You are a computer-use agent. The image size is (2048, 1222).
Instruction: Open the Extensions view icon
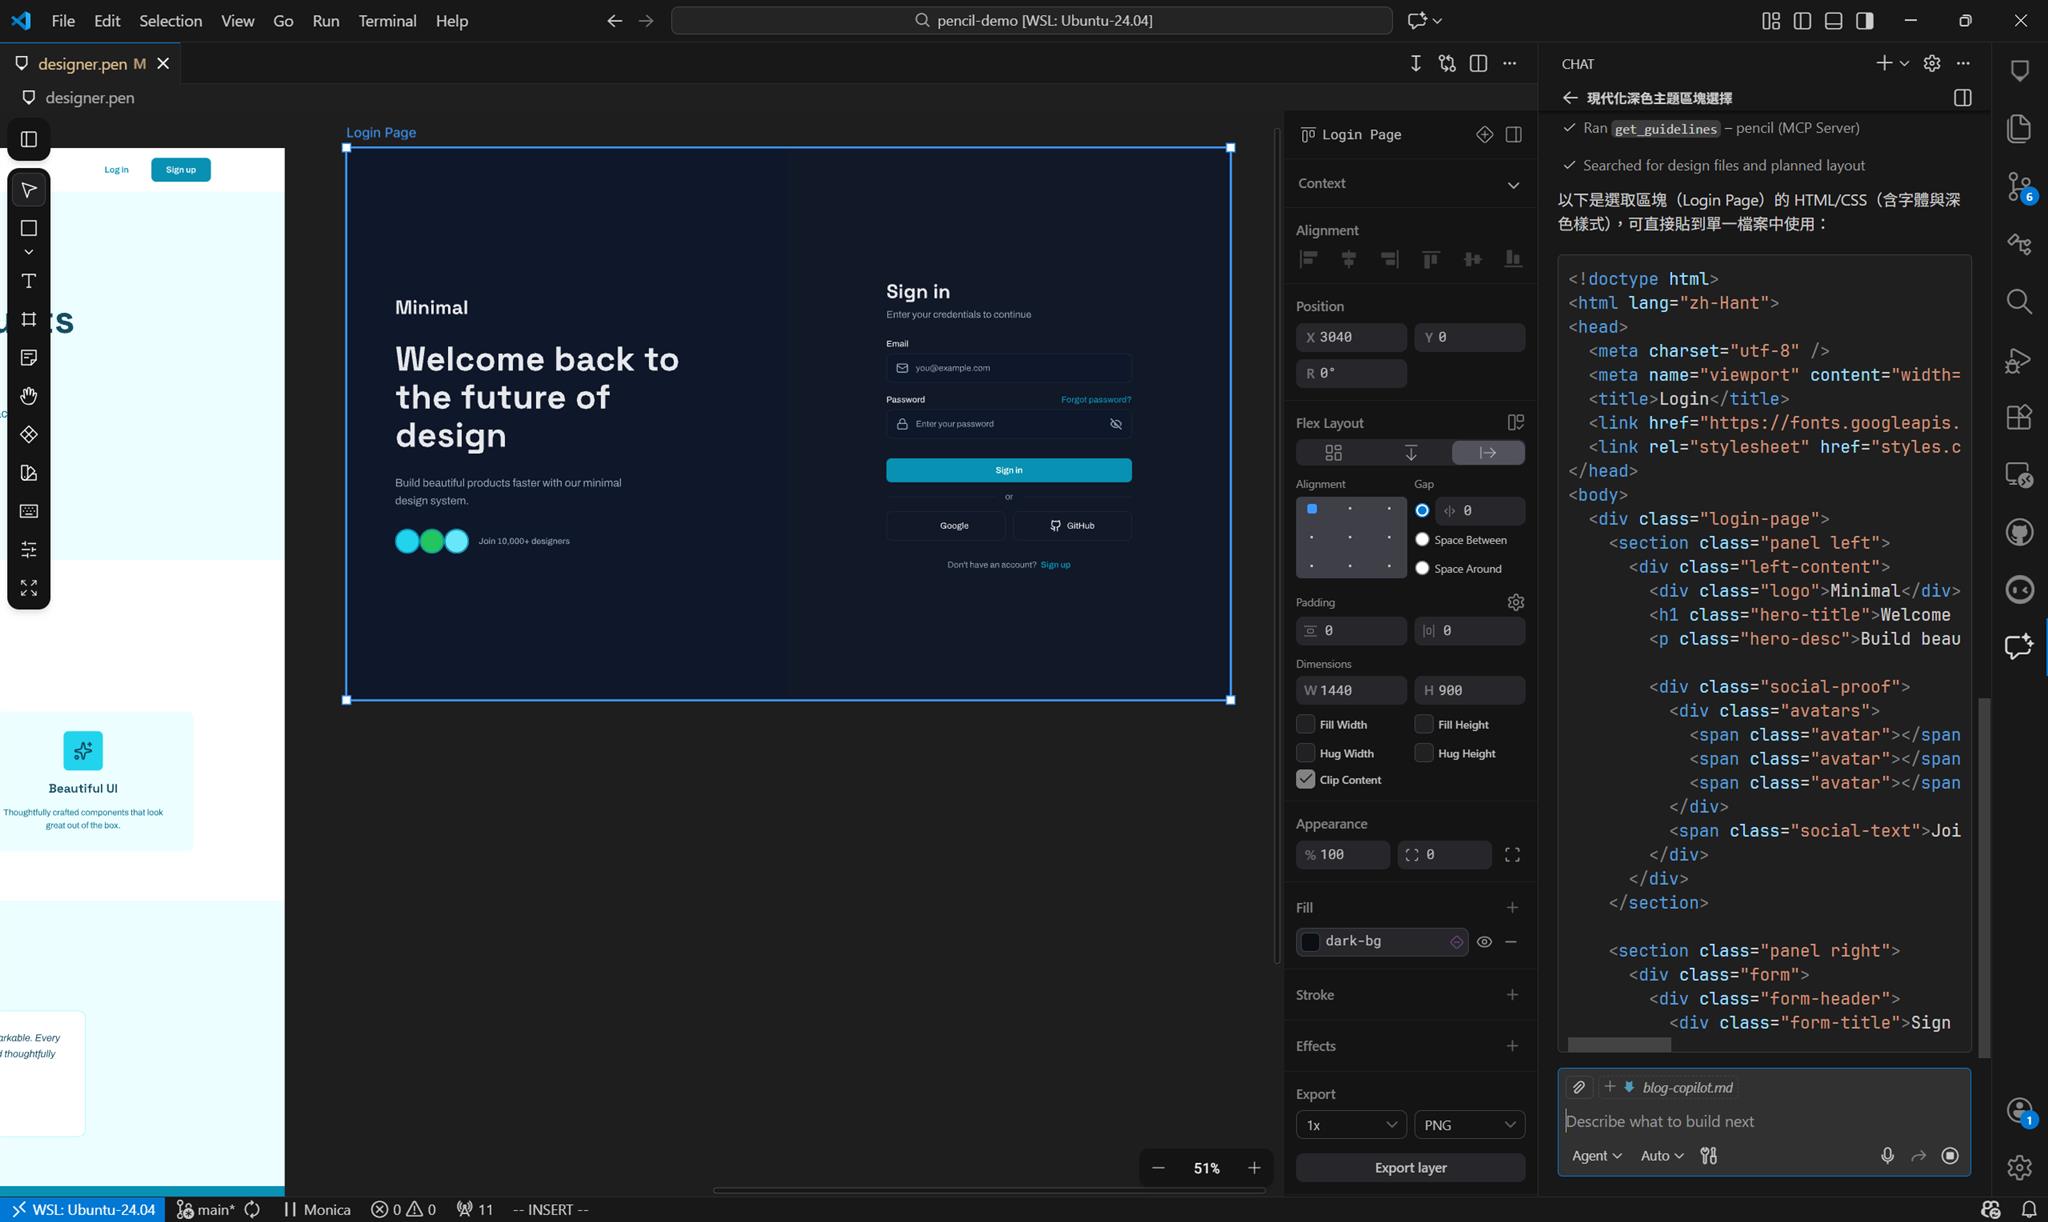point(2019,417)
